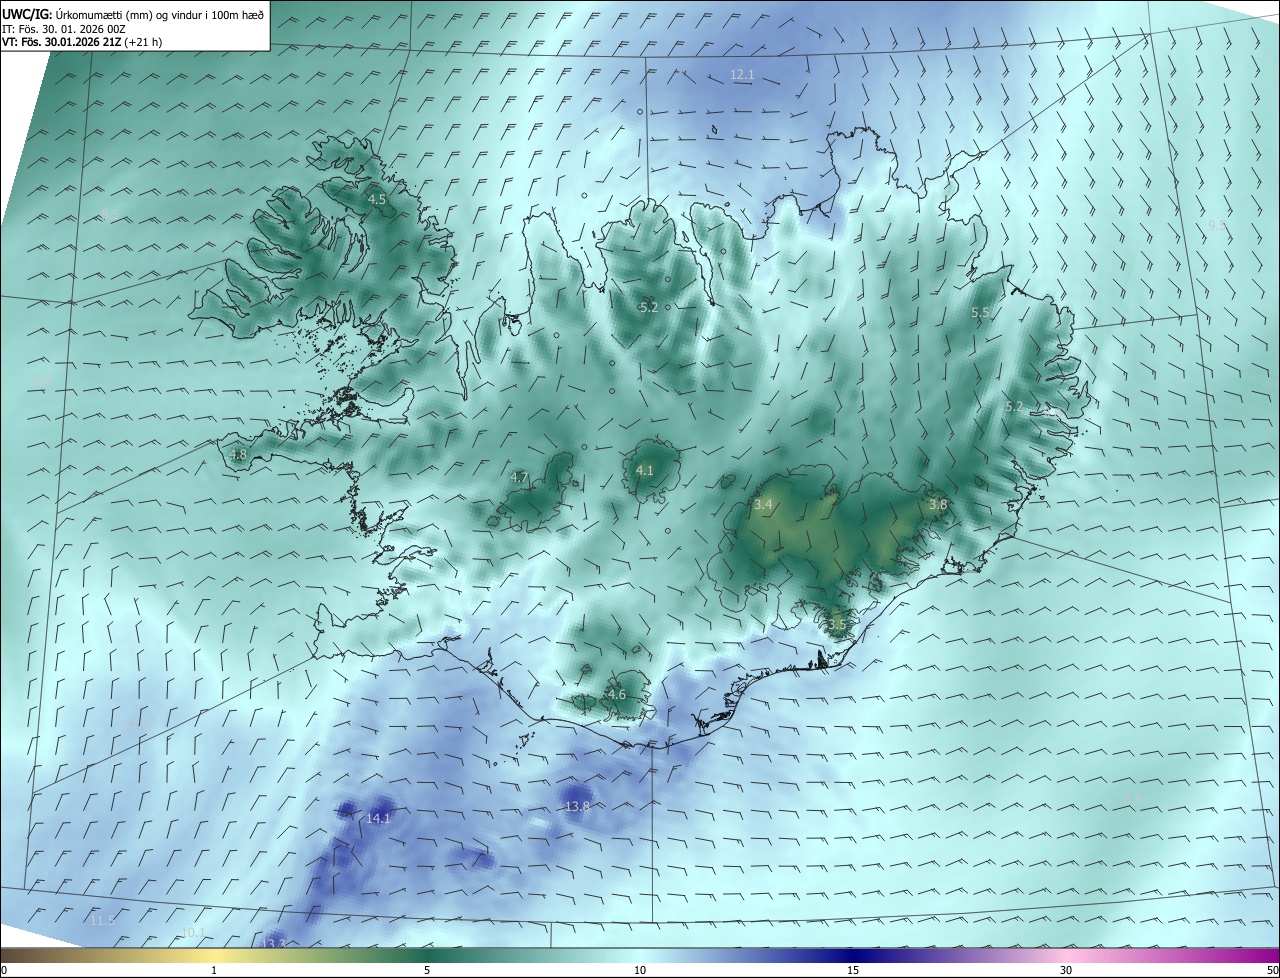
Task: Click the 11.5 value in the southwest corner
Action: (x=103, y=920)
